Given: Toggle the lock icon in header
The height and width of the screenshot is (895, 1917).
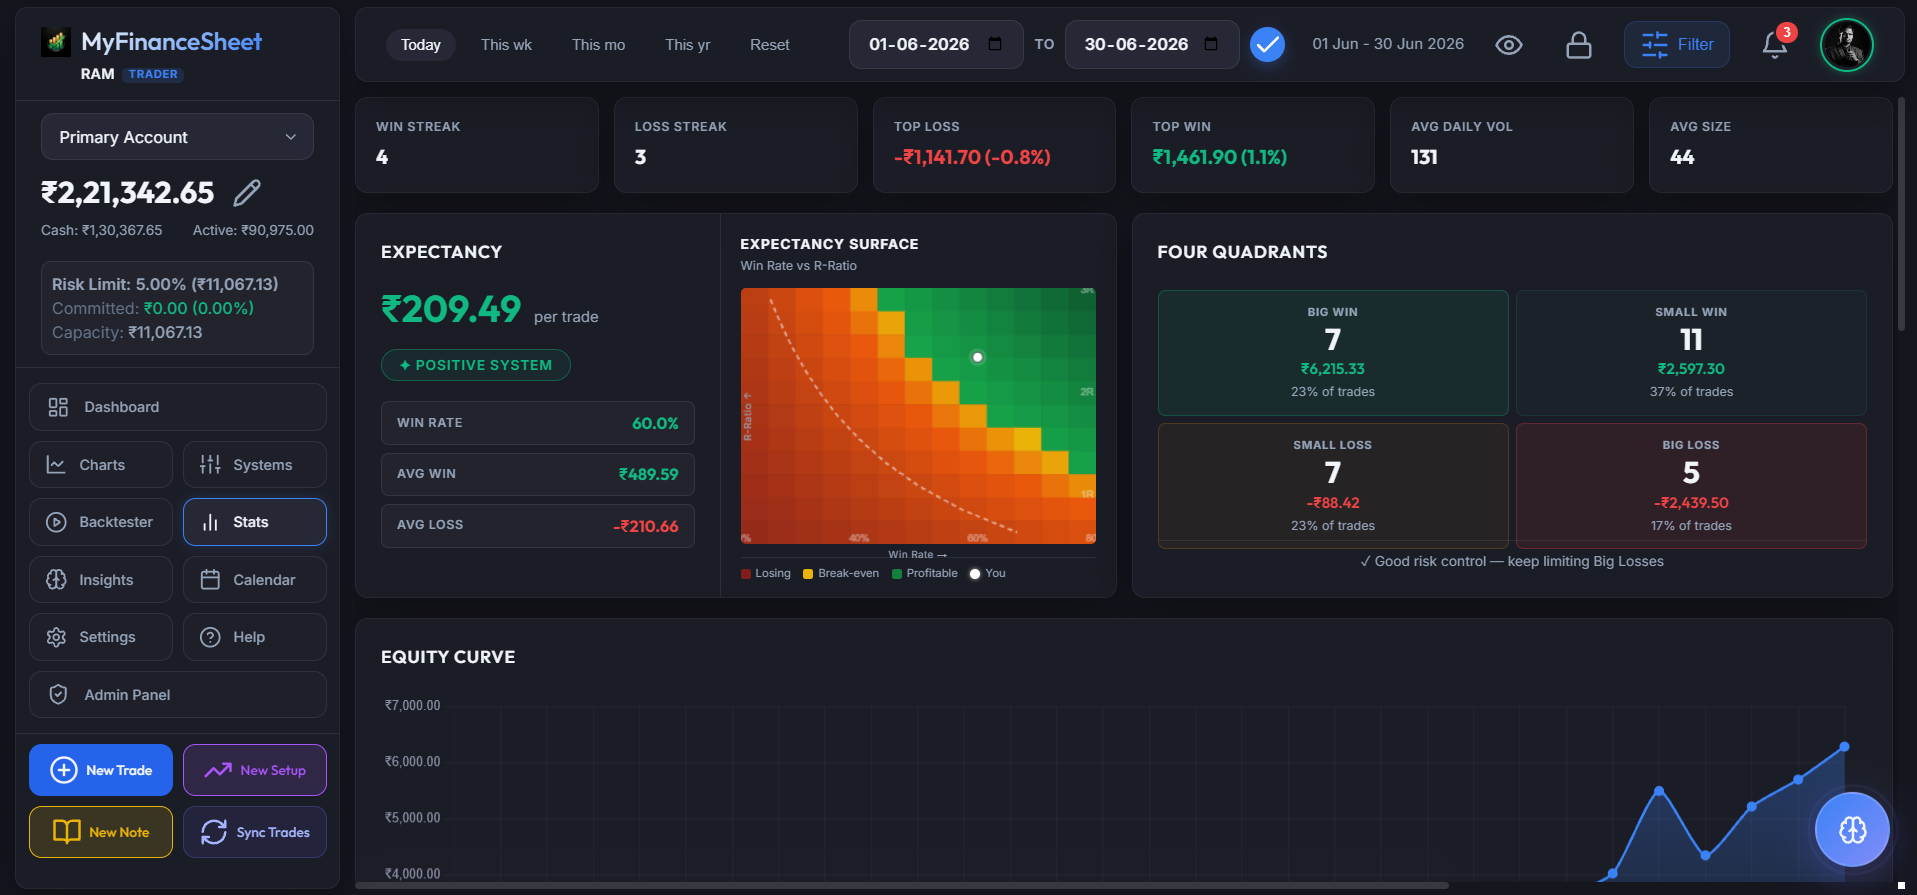Looking at the screenshot, I should (1579, 45).
